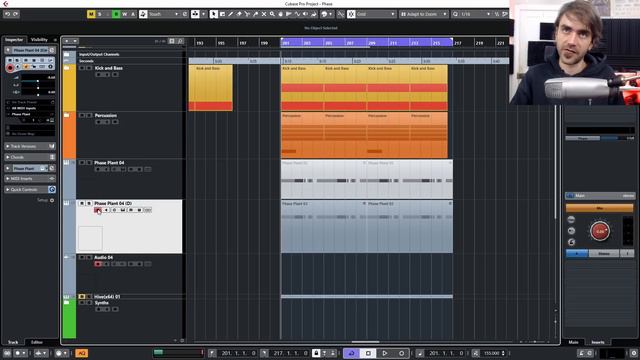Open the Inserts tab in right zone
The image size is (640, 360).
[x=598, y=342]
